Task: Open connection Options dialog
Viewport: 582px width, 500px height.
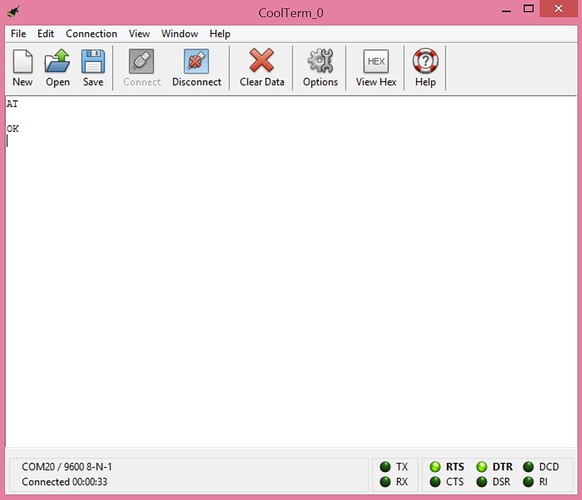Action: (320, 68)
